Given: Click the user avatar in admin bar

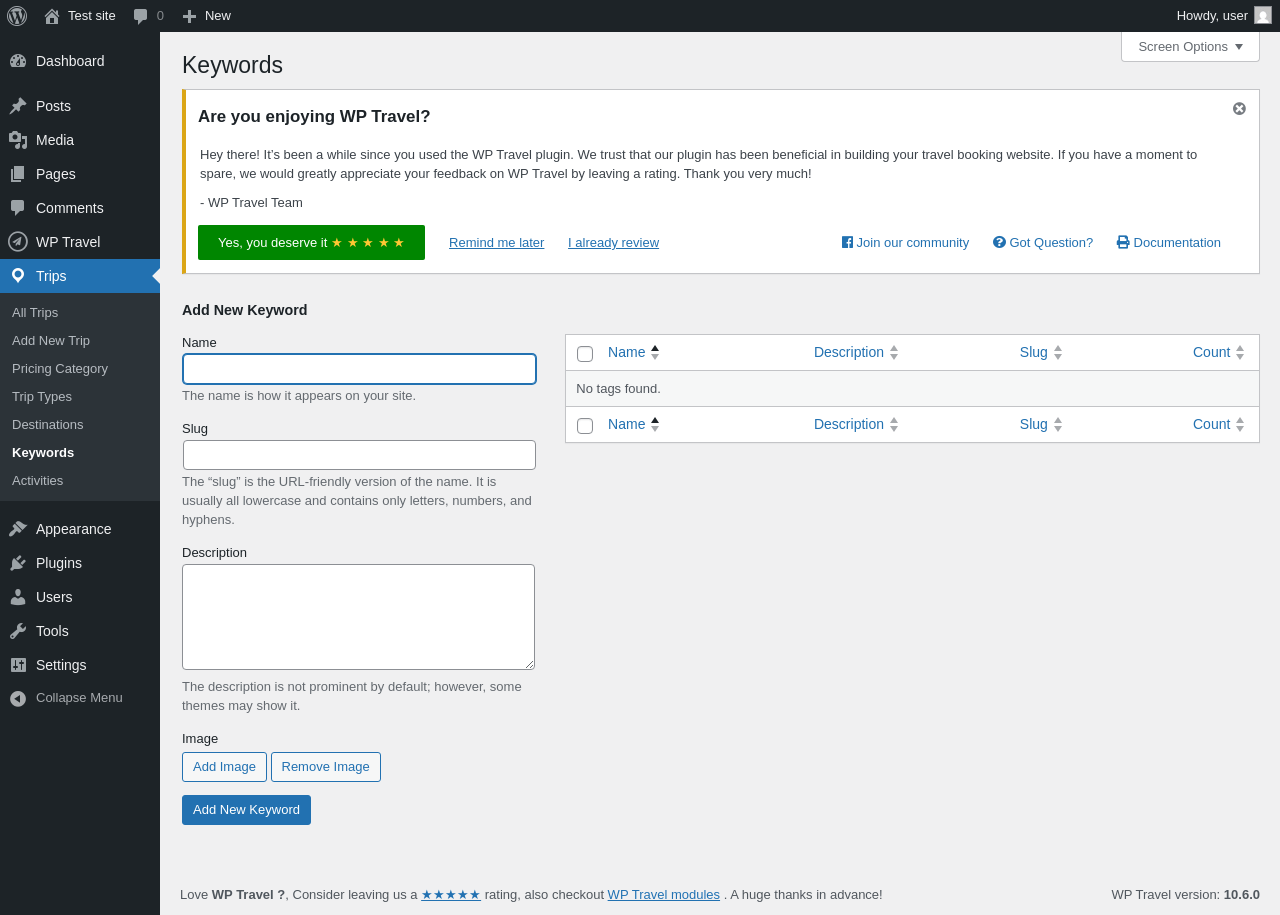Looking at the screenshot, I should 1263,16.
